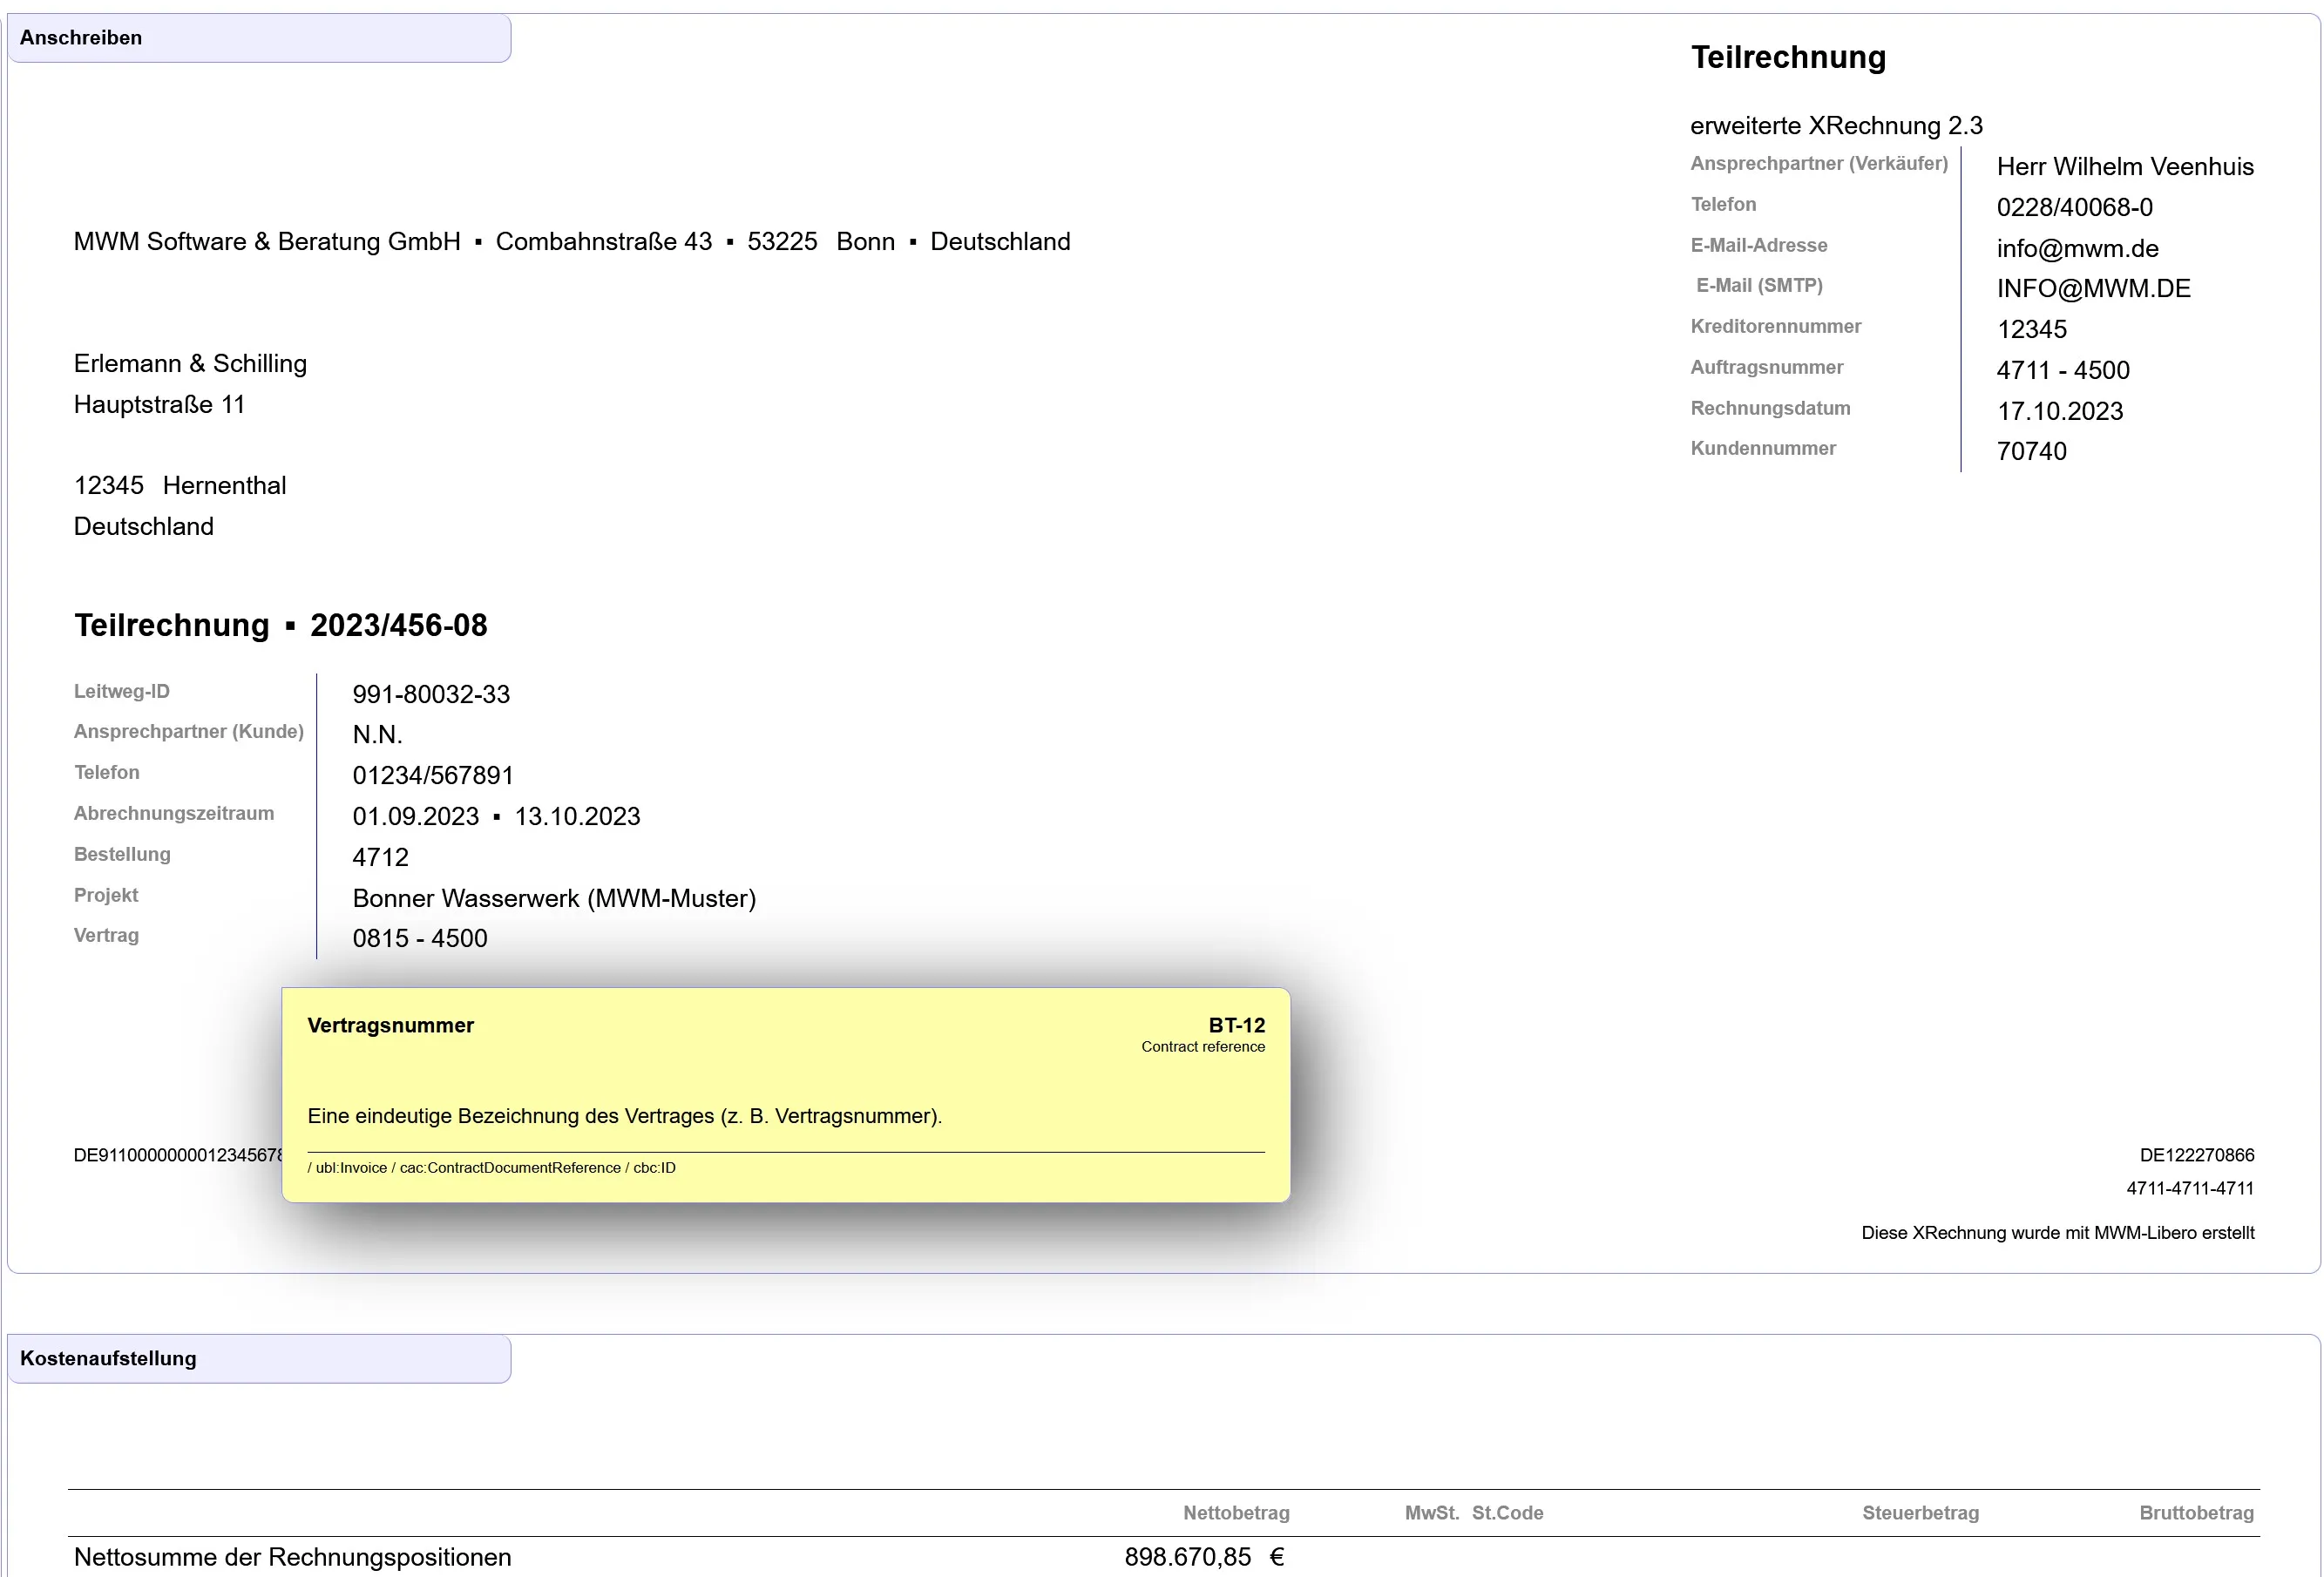Image resolution: width=2324 pixels, height=1577 pixels.
Task: Click the Bestellung label
Action: tap(122, 855)
